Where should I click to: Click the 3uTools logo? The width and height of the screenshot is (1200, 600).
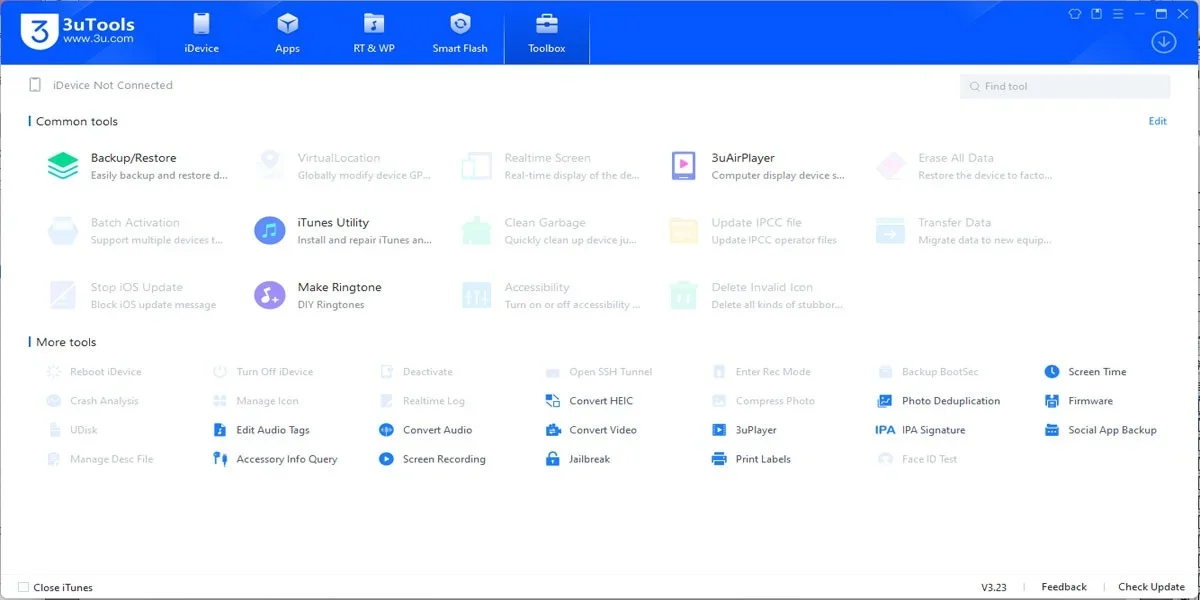click(78, 31)
